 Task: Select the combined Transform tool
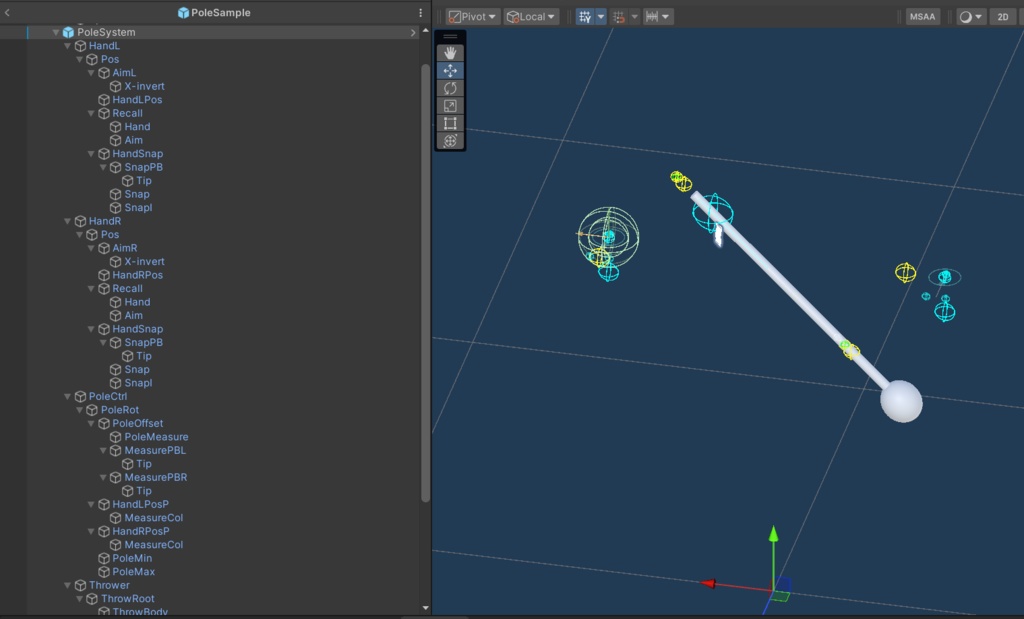click(x=450, y=141)
